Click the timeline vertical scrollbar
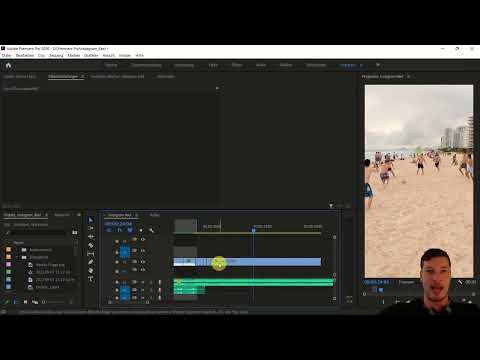Screen dimensions: 480x360 pyautogui.click(x=334, y=256)
